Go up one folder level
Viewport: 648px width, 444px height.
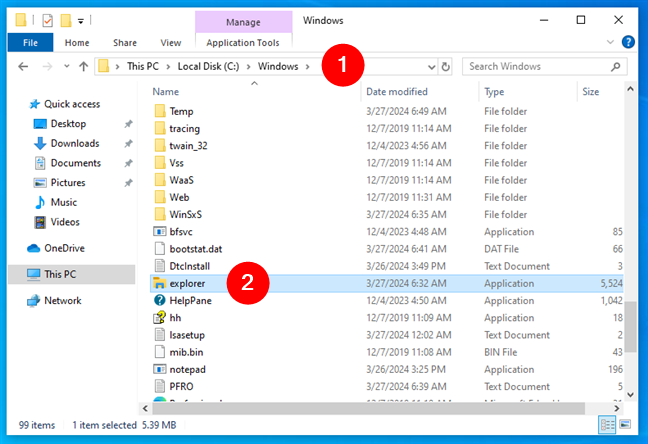click(83, 66)
